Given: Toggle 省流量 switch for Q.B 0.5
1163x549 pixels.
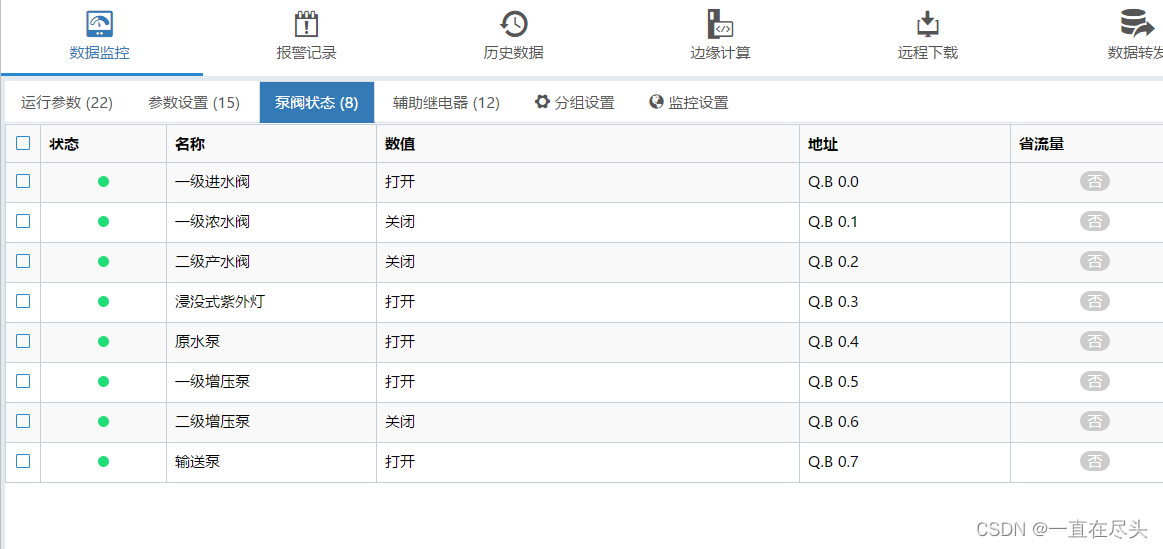Looking at the screenshot, I should 1095,382.
